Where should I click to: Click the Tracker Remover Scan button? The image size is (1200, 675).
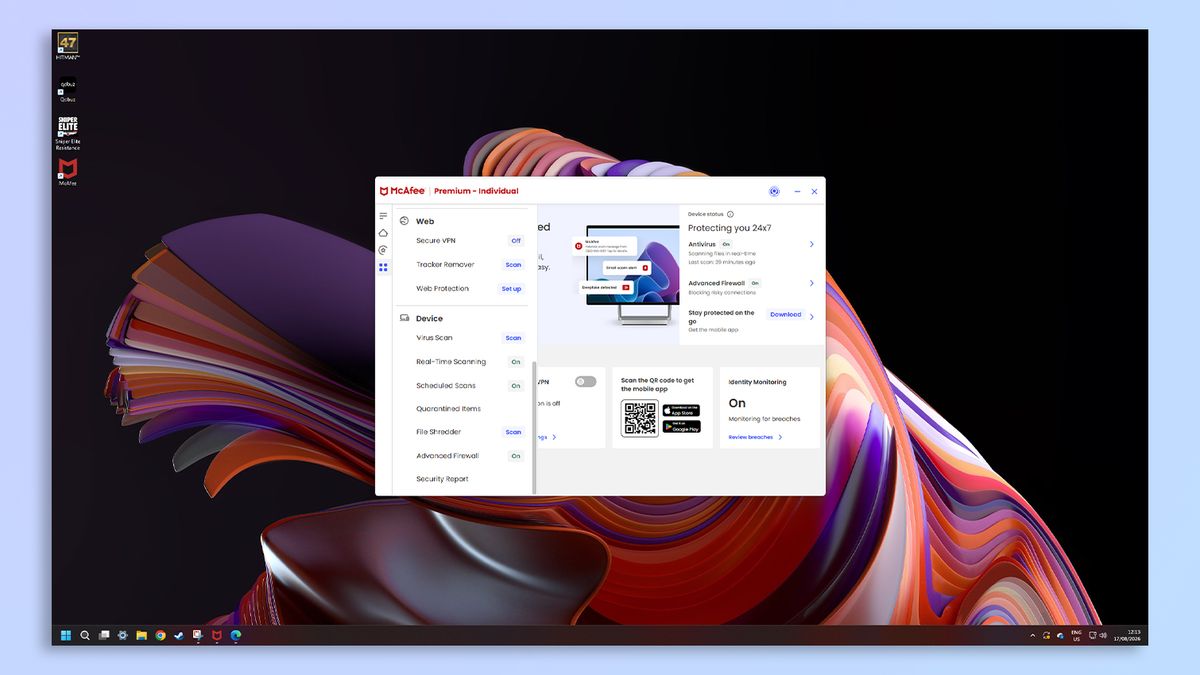[513, 265]
